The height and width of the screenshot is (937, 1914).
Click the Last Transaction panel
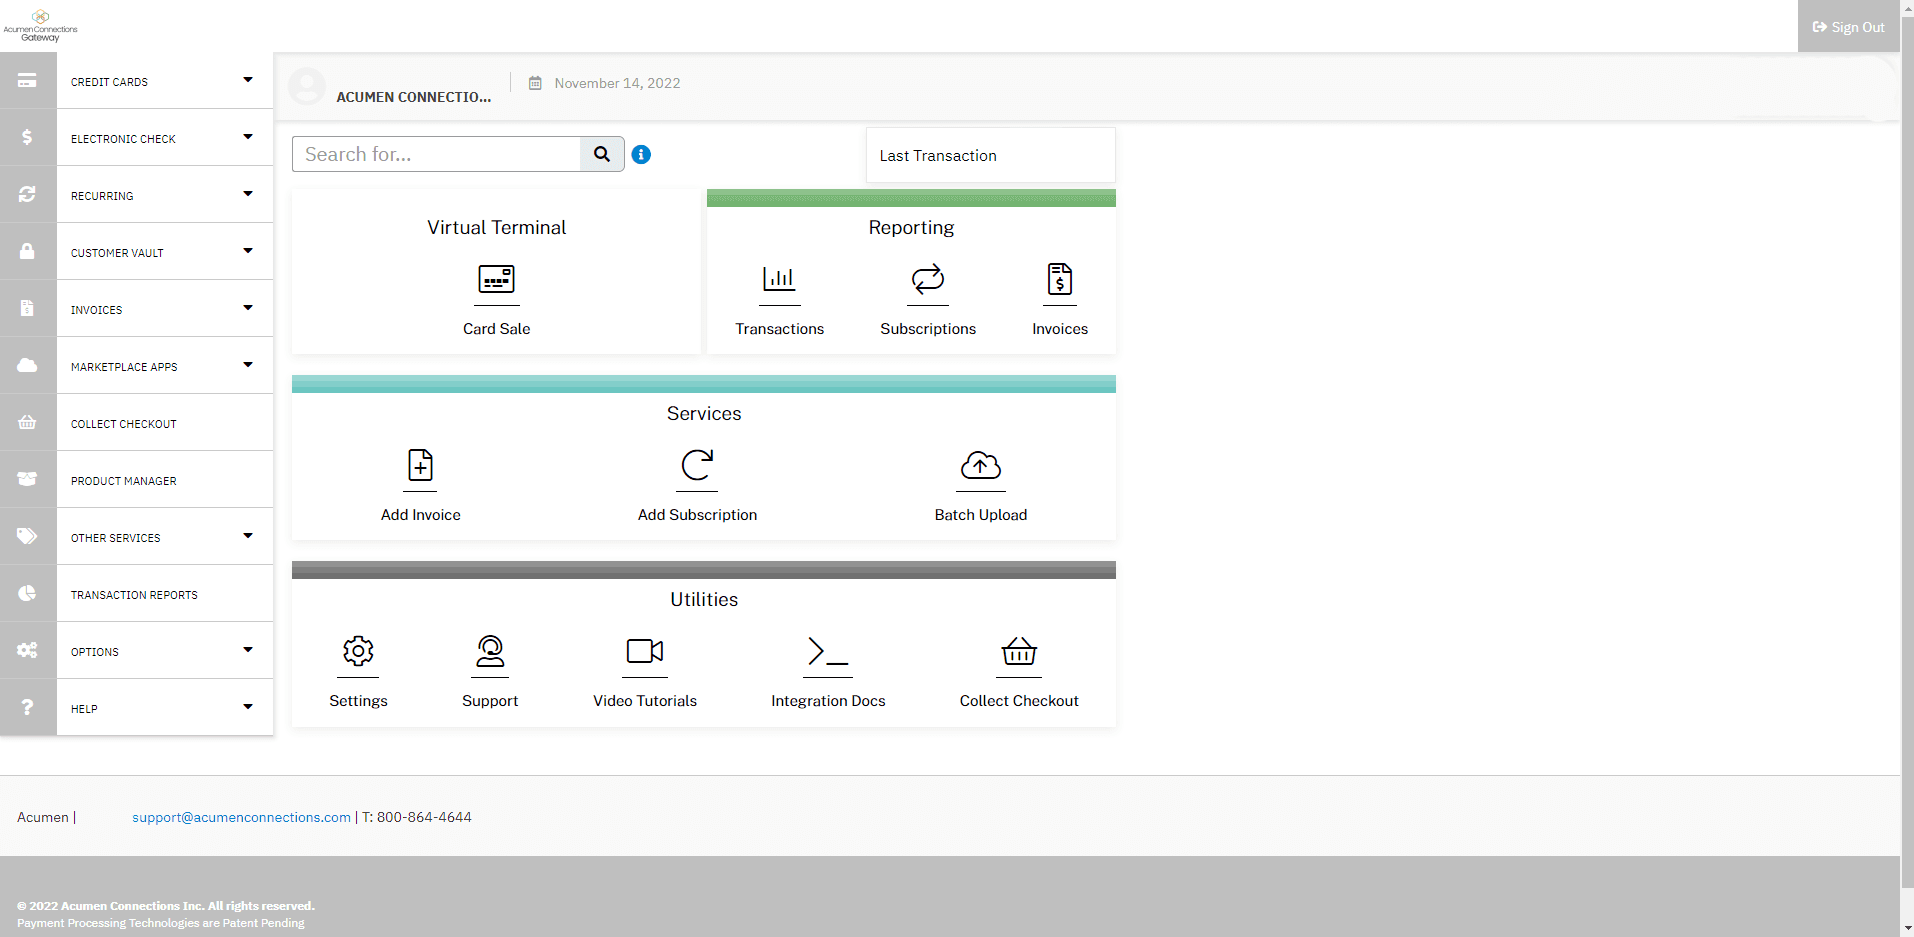click(x=990, y=155)
